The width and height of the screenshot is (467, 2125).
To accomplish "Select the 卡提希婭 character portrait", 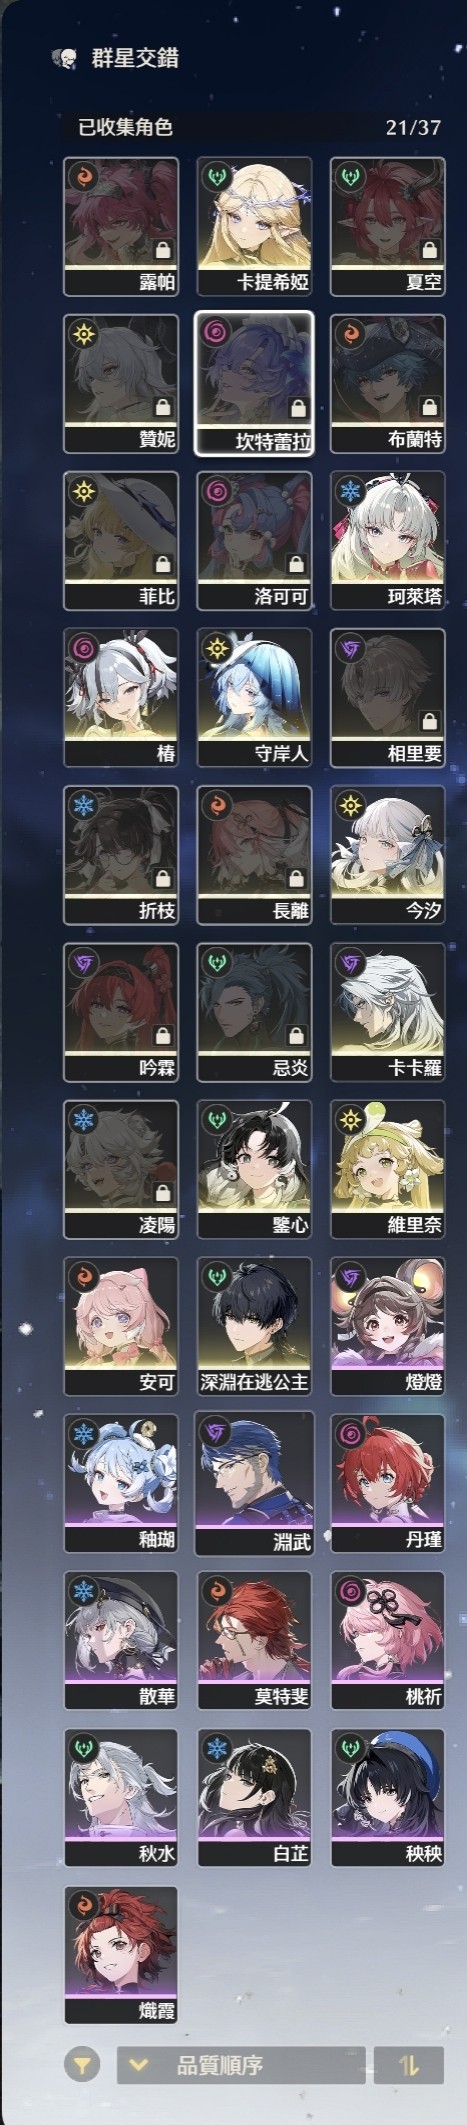I will click(255, 226).
